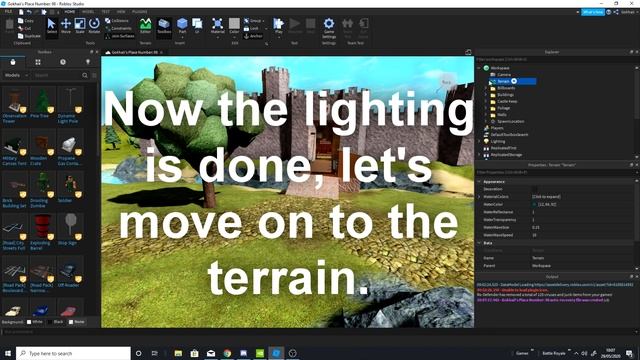Click the WaterColor swatch in Properties
This screenshot has width=640, height=360.
(x=534, y=204)
